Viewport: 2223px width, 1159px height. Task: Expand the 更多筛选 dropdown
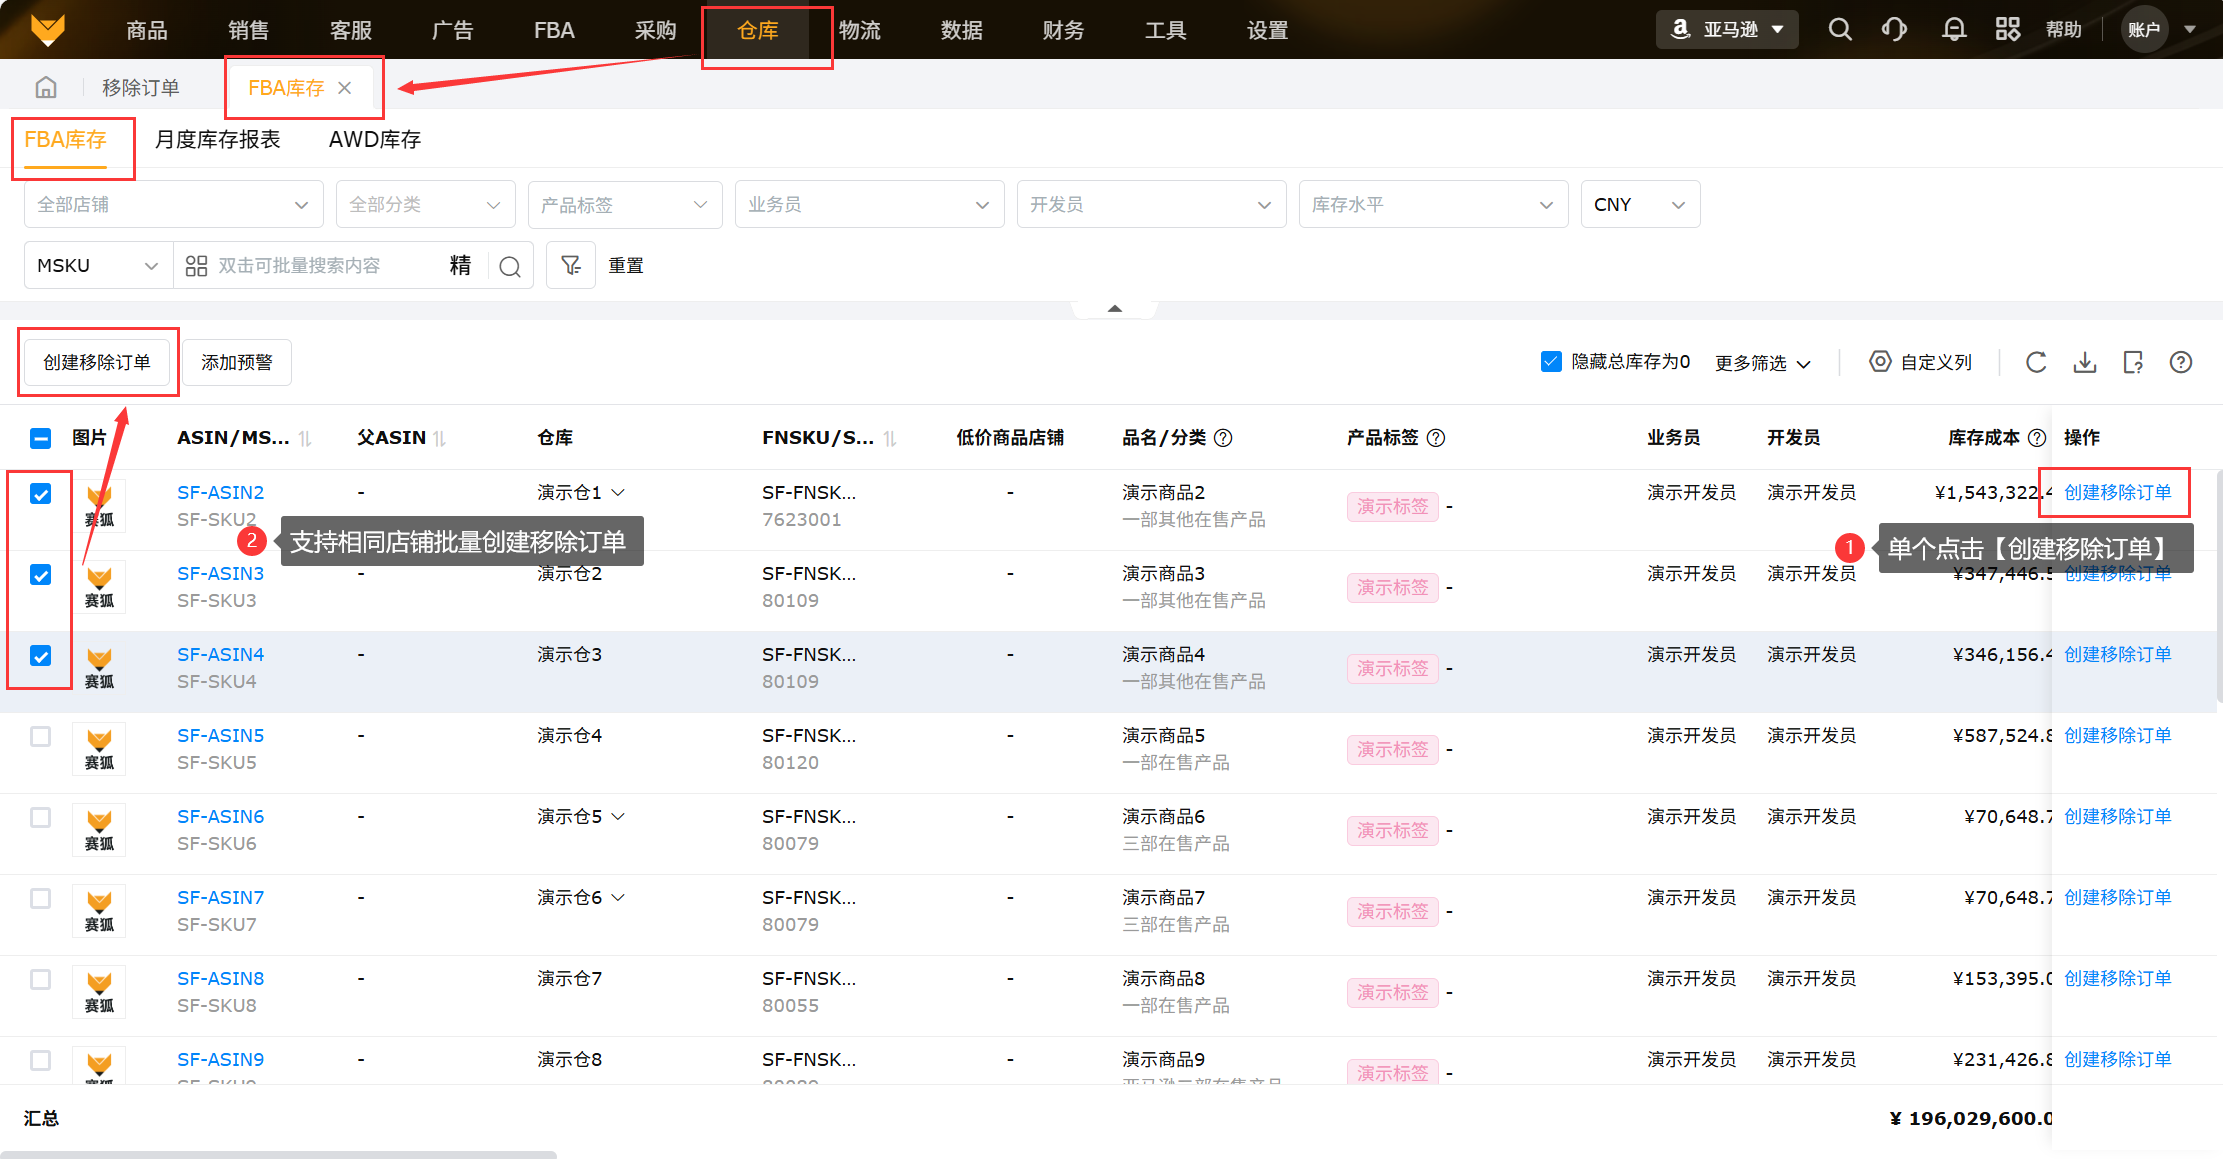pyautogui.click(x=1762, y=363)
